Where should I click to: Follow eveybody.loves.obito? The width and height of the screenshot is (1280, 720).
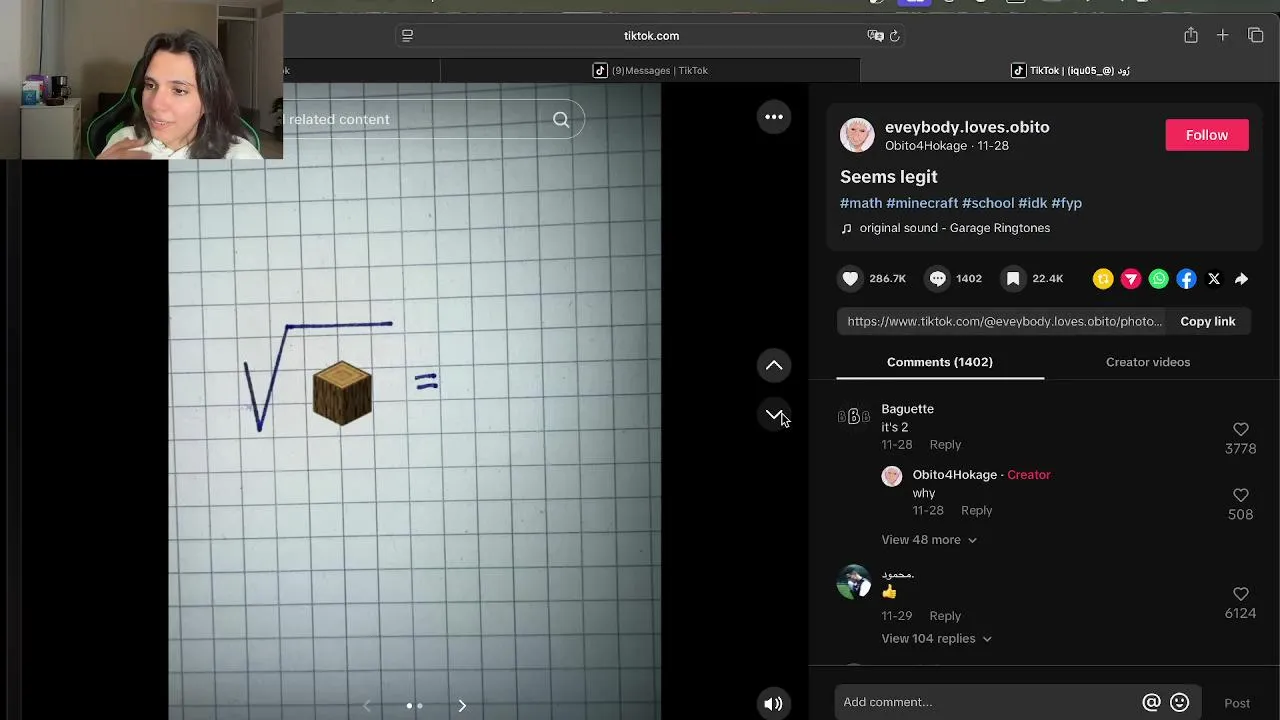tap(1207, 135)
